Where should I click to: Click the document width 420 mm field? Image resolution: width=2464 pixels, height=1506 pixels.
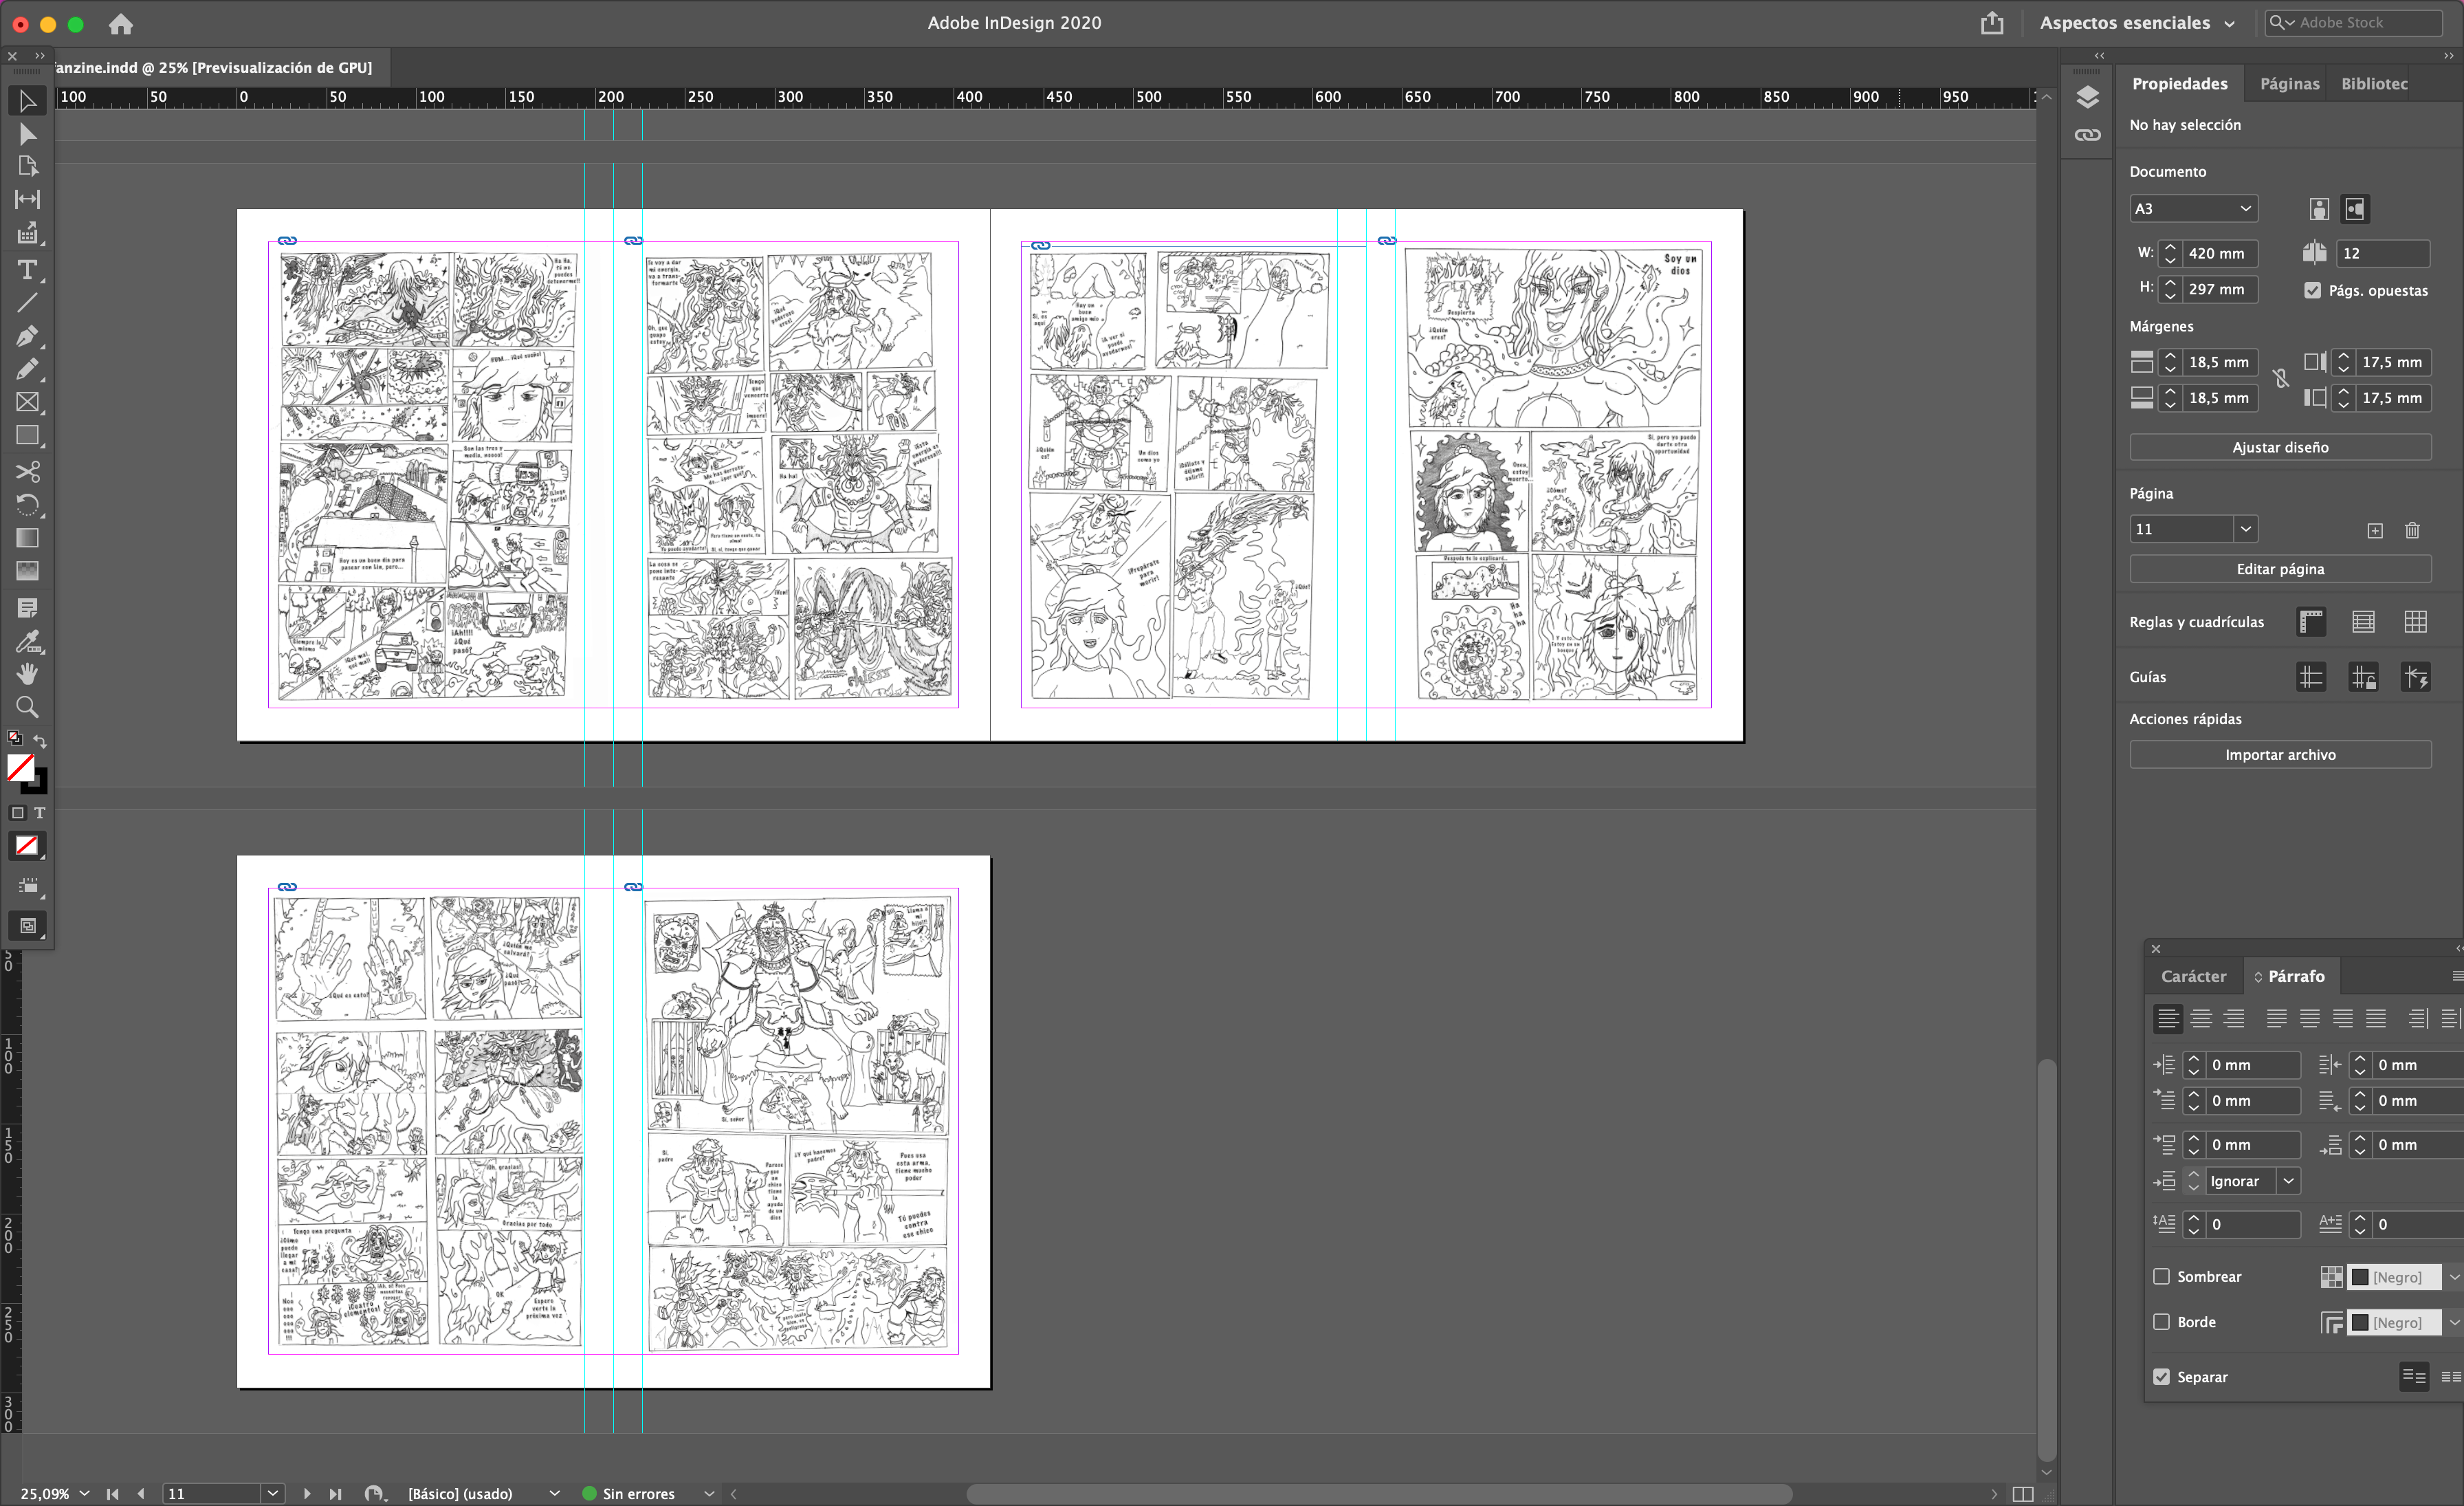tap(2219, 253)
